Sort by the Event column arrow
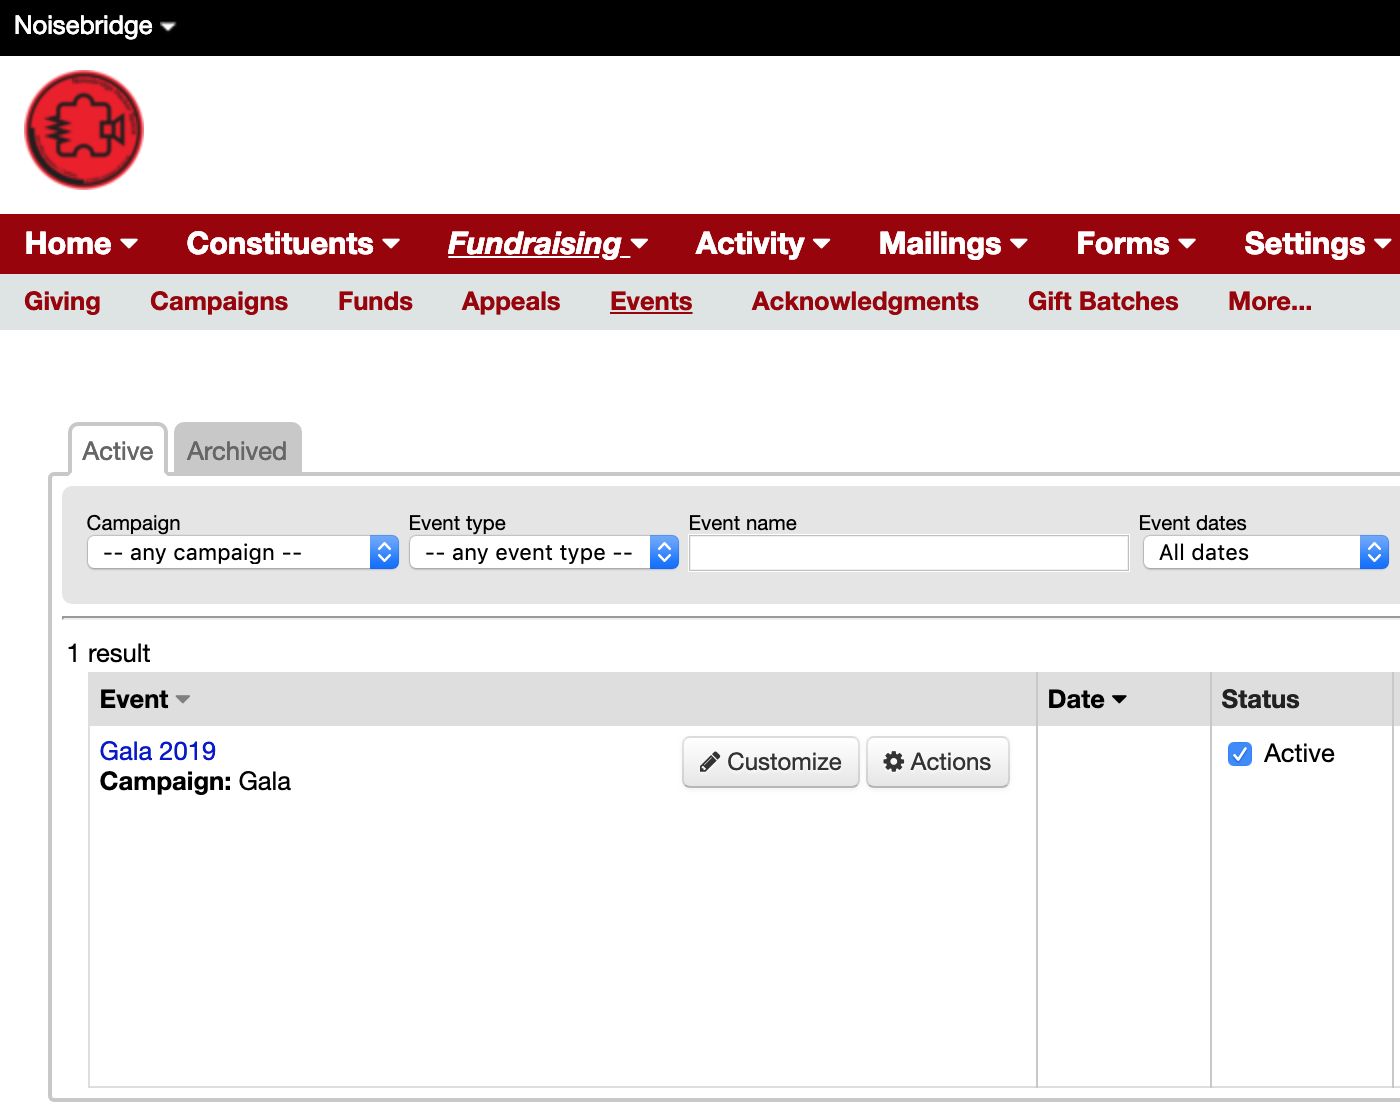Viewport: 1400px width, 1108px height. [x=183, y=700]
